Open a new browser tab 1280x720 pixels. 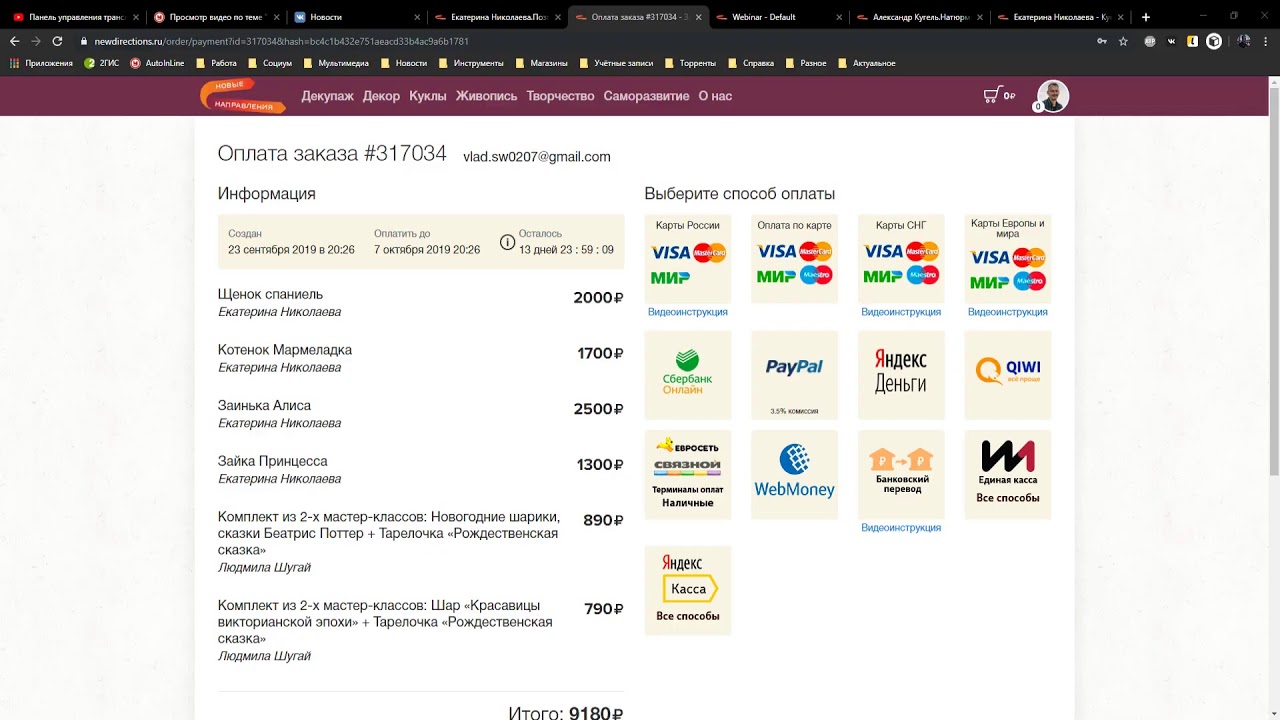[x=1146, y=17]
